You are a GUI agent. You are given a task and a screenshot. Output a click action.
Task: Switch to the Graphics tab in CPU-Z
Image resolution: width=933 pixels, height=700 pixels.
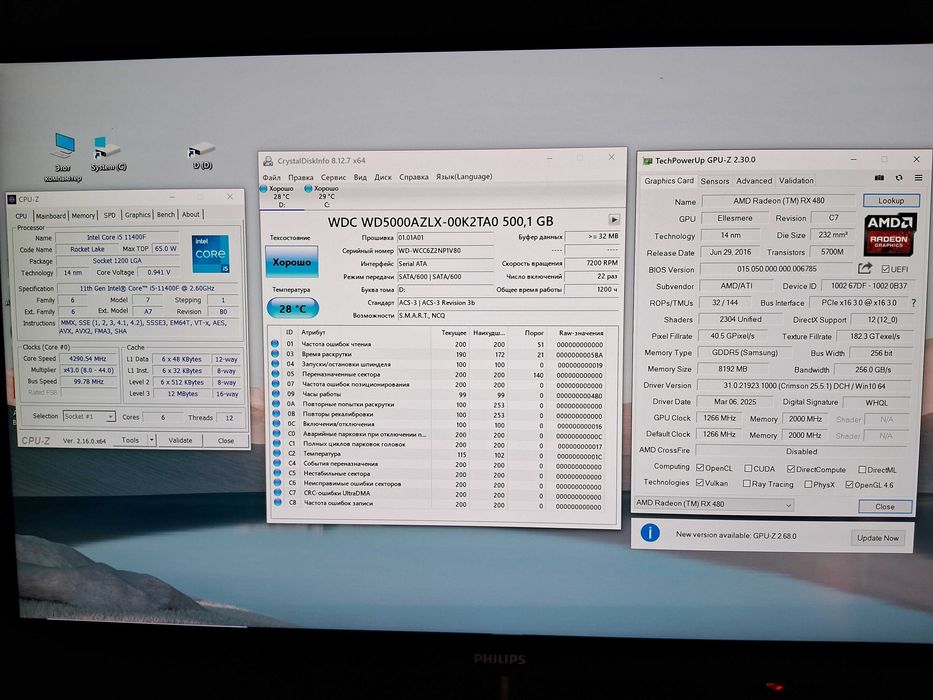tap(137, 215)
